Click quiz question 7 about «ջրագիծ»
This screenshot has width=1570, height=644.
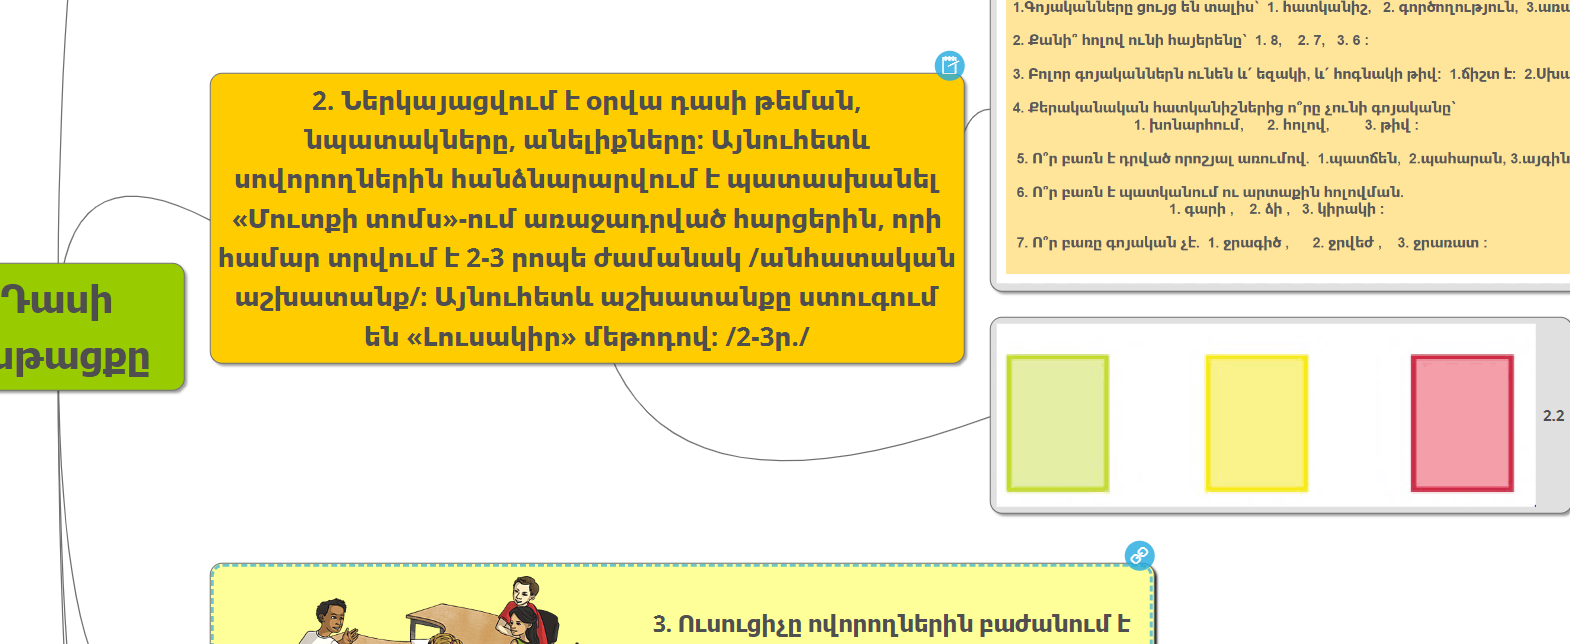click(1250, 243)
